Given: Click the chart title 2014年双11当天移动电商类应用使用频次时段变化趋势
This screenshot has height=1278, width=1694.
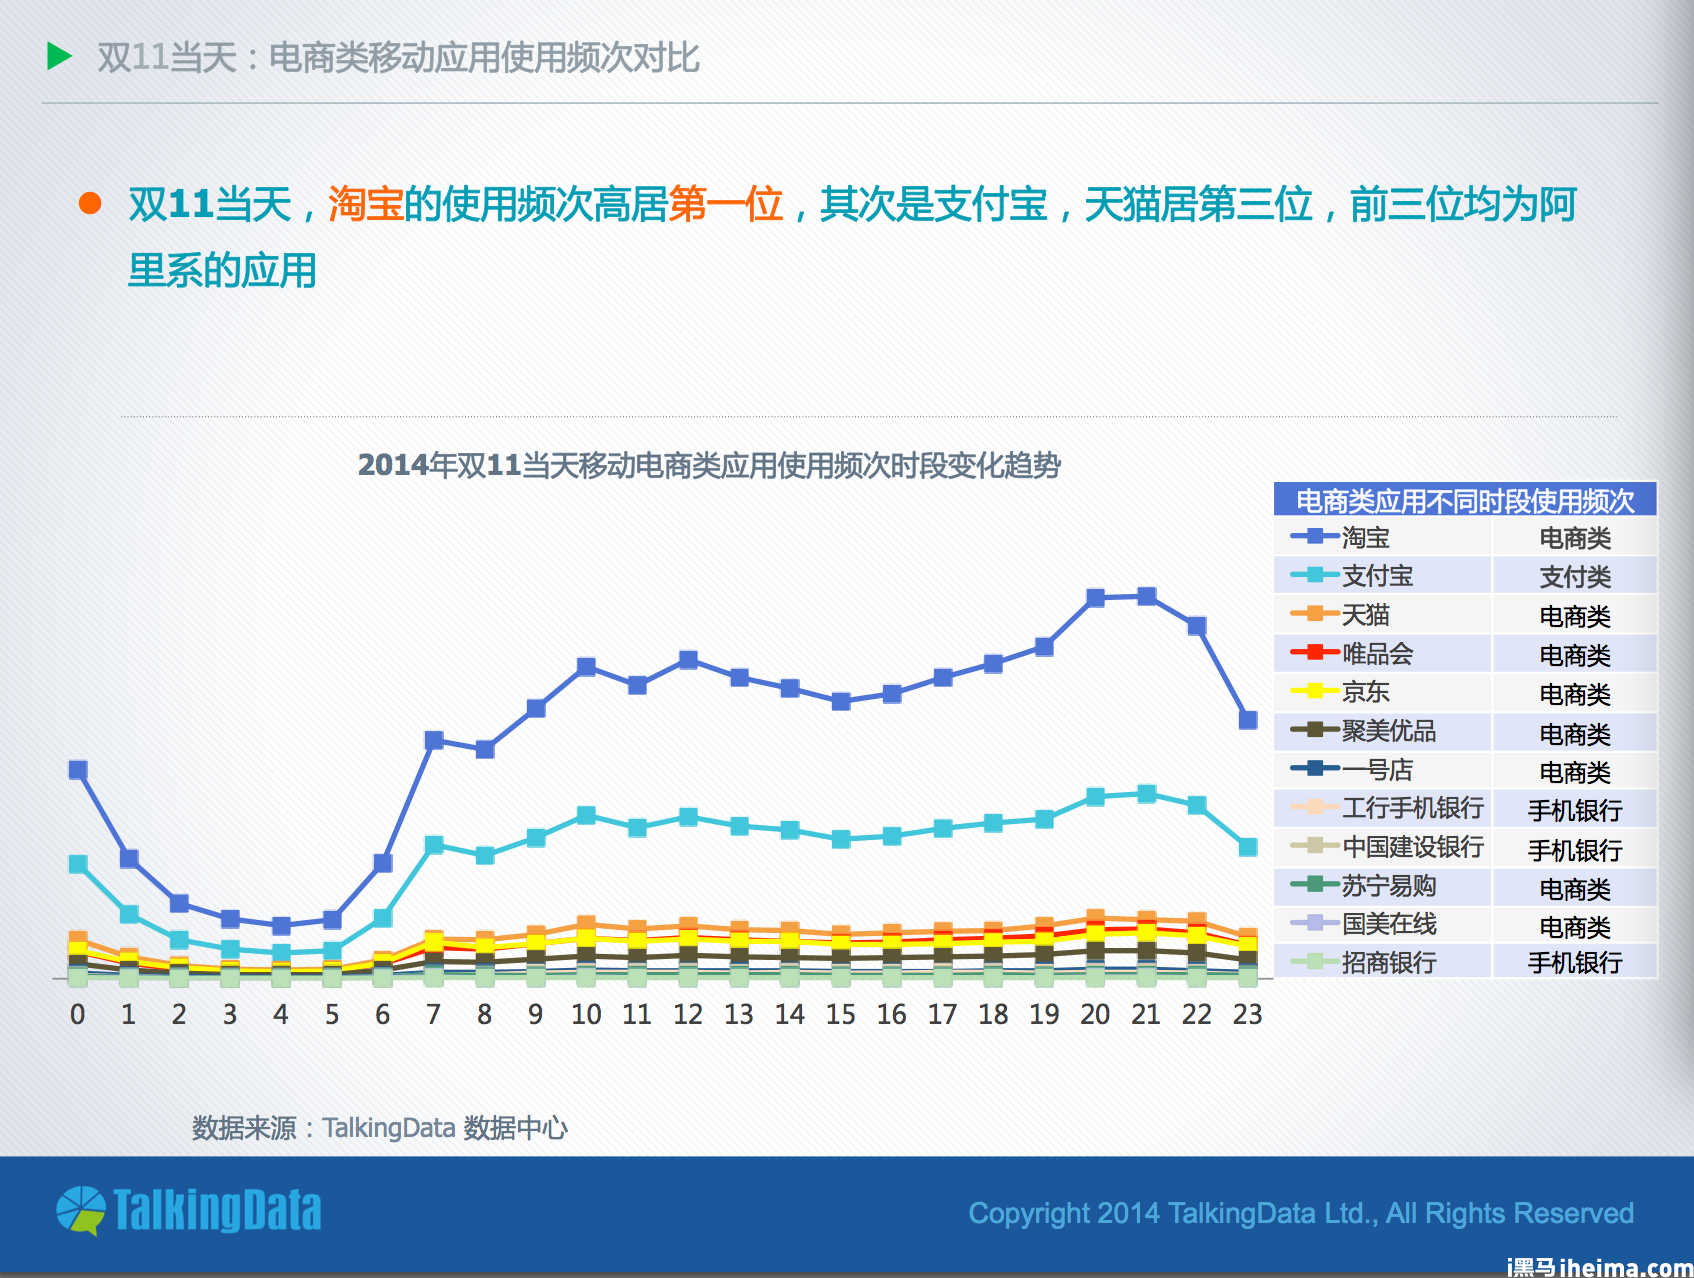Looking at the screenshot, I should (x=709, y=465).
